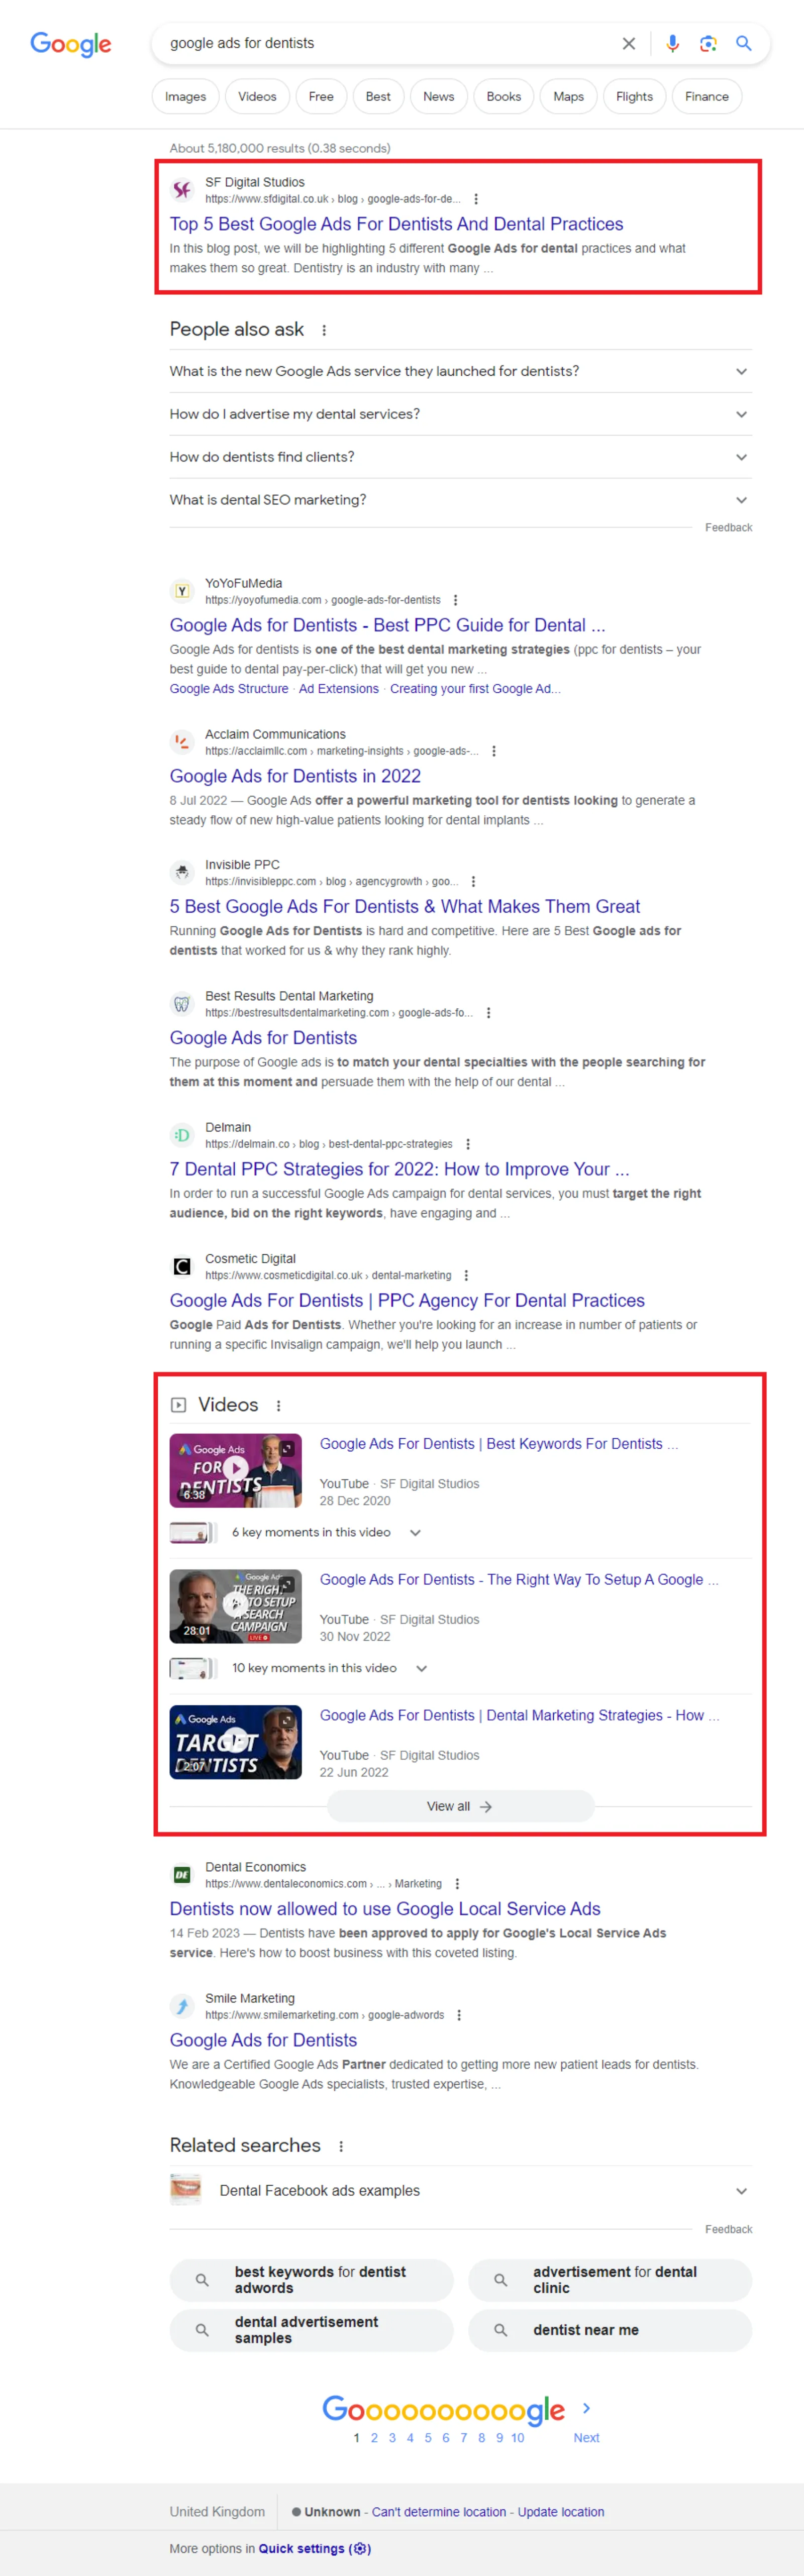Click the Google Ads Structure sitelink
804x2576 pixels.
click(229, 689)
